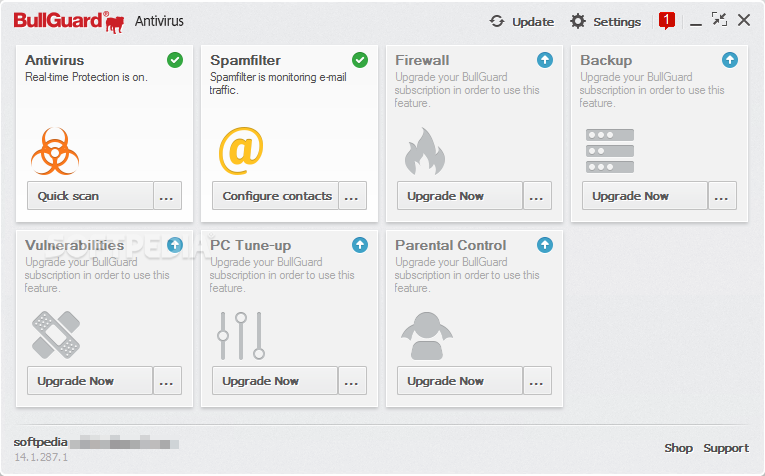Viewport: 765px width, 476px height.
Task: Click 'Spamfilter is monitoring e-mail traffic.' text
Action: click(x=278, y=83)
